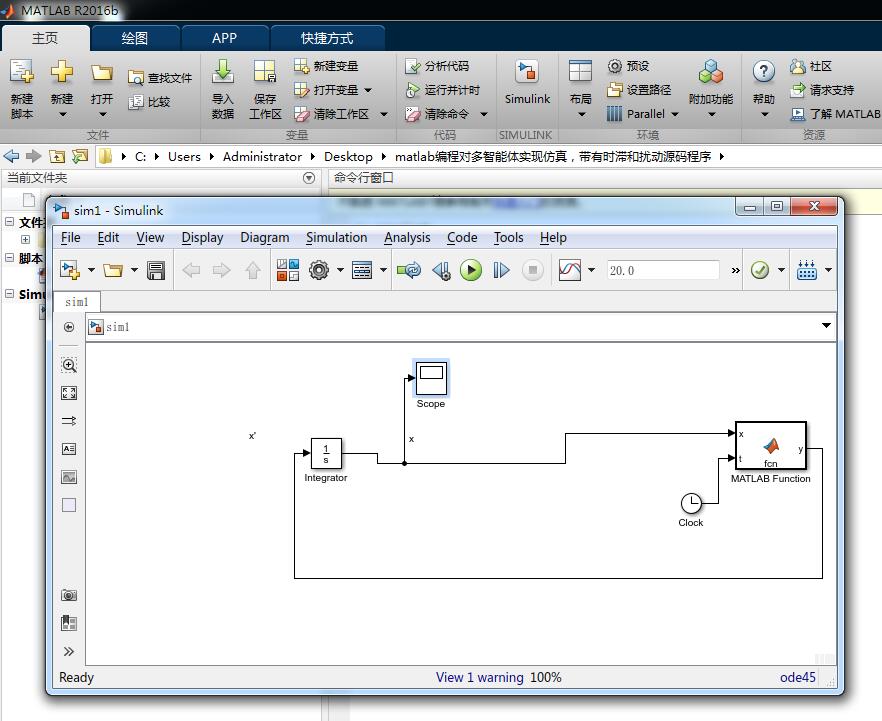Select the Annotation text tool

(69, 449)
